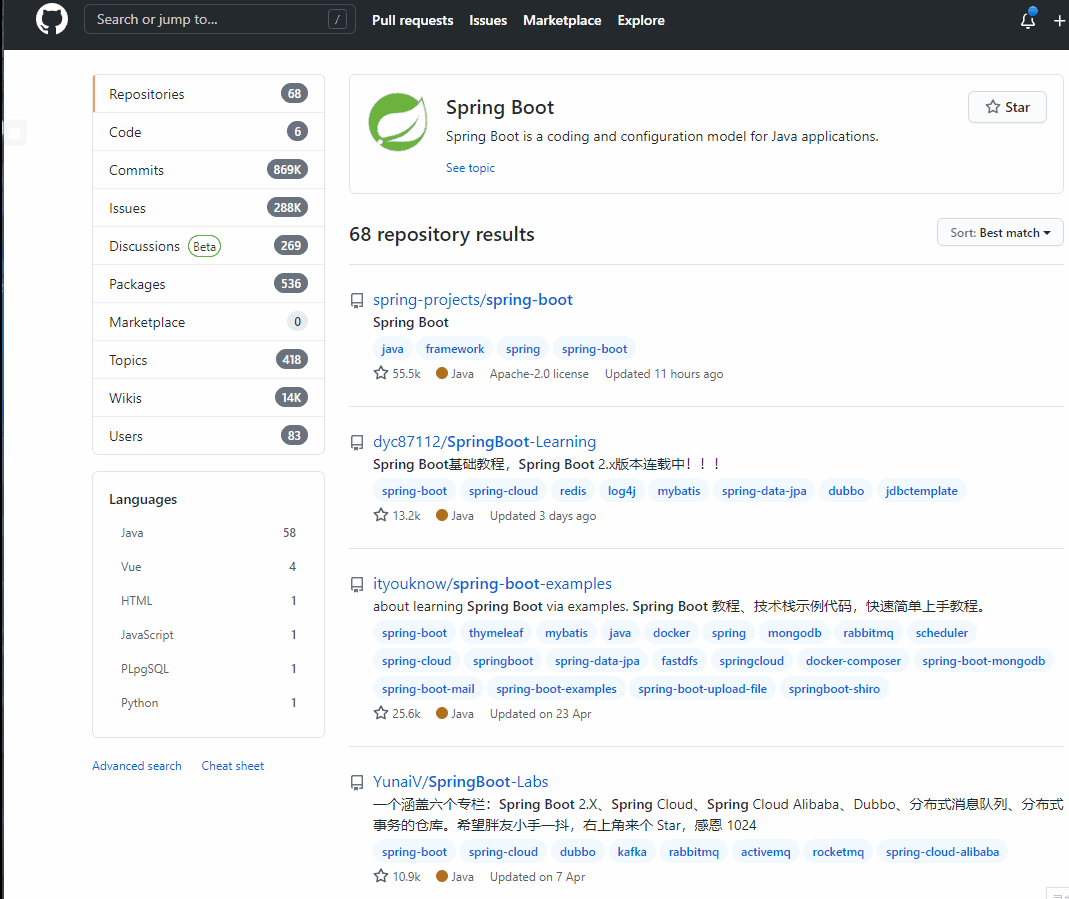Filter by PLpgSQL language
The height and width of the screenshot is (899, 1069).
tap(209, 669)
